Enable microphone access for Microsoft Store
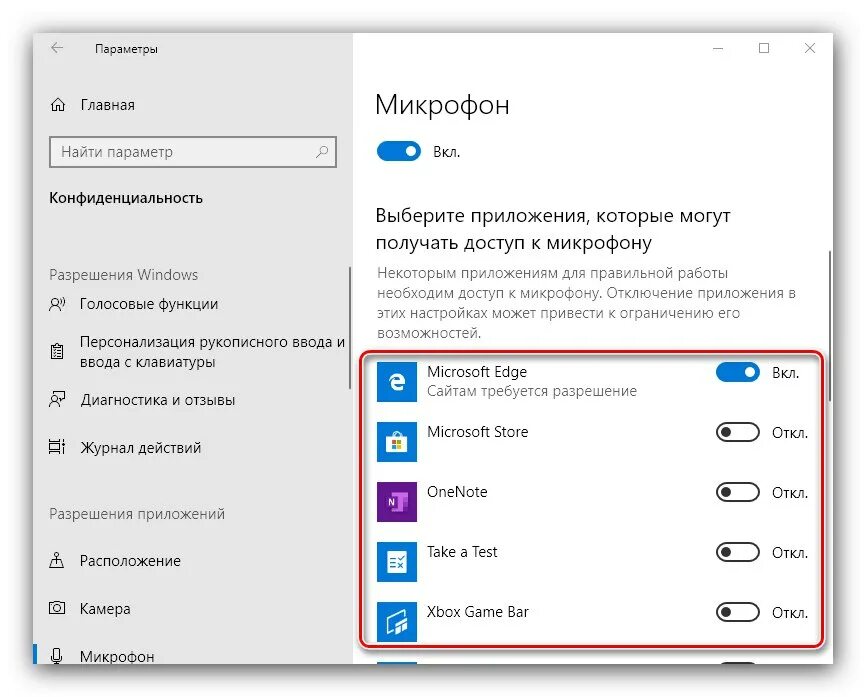The height and width of the screenshot is (697, 866). 738,432
